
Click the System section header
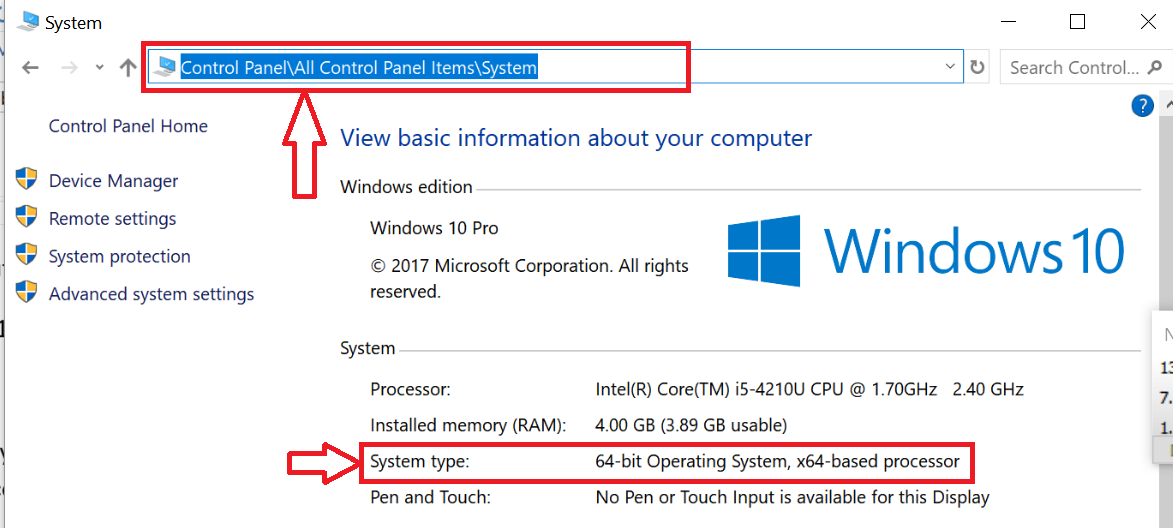[x=367, y=349]
